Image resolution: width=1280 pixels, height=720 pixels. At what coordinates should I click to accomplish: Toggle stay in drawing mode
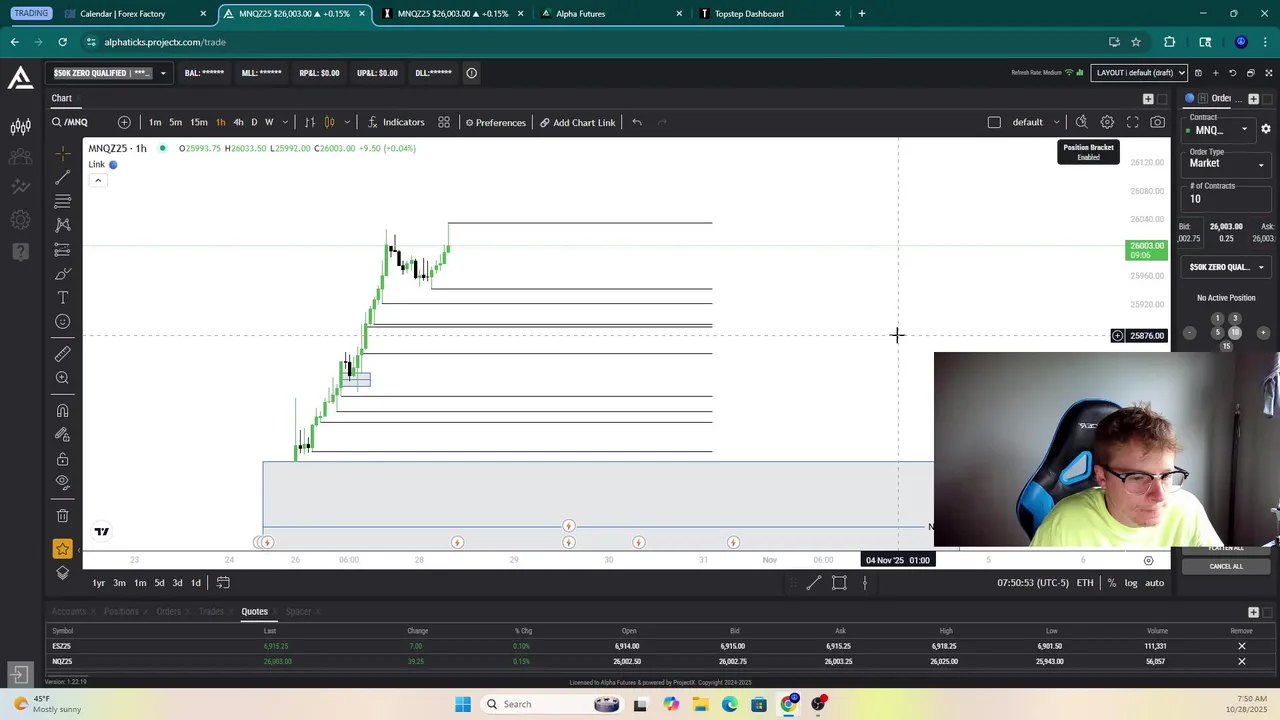tap(62, 435)
